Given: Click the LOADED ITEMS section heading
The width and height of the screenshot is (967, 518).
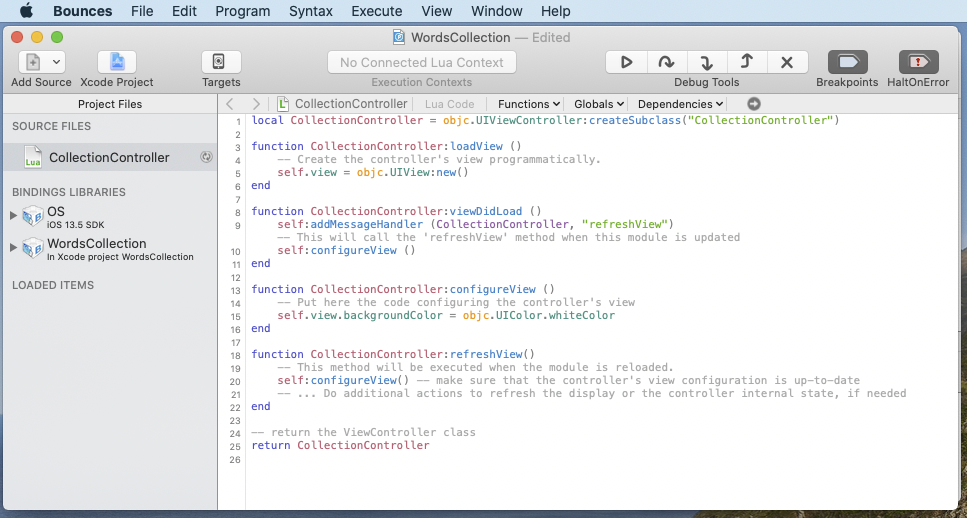Looking at the screenshot, I should click(53, 286).
